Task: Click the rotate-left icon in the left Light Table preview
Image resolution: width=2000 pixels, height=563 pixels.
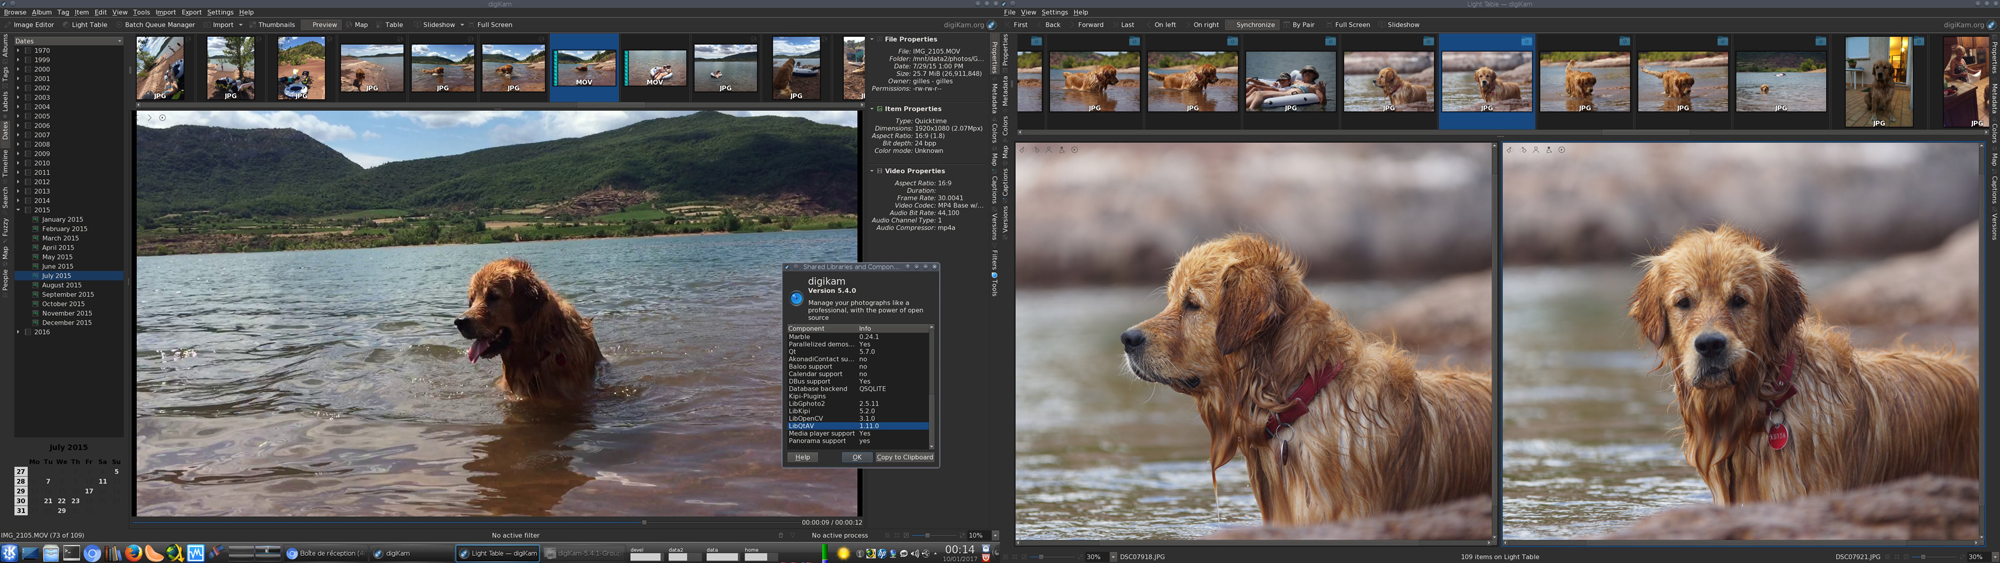Action: [x=1023, y=150]
